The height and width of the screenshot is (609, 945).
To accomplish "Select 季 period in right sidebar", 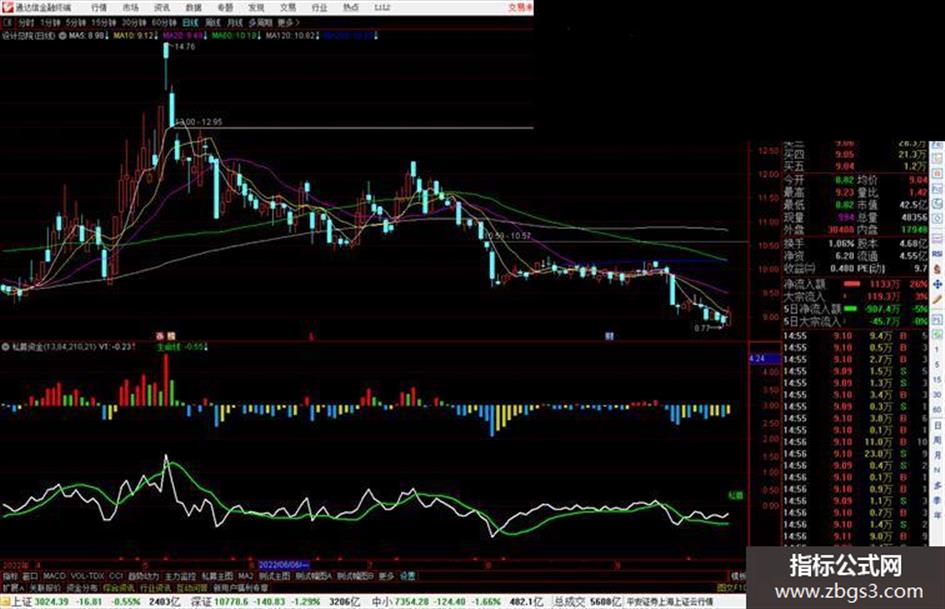I will tap(938, 500).
